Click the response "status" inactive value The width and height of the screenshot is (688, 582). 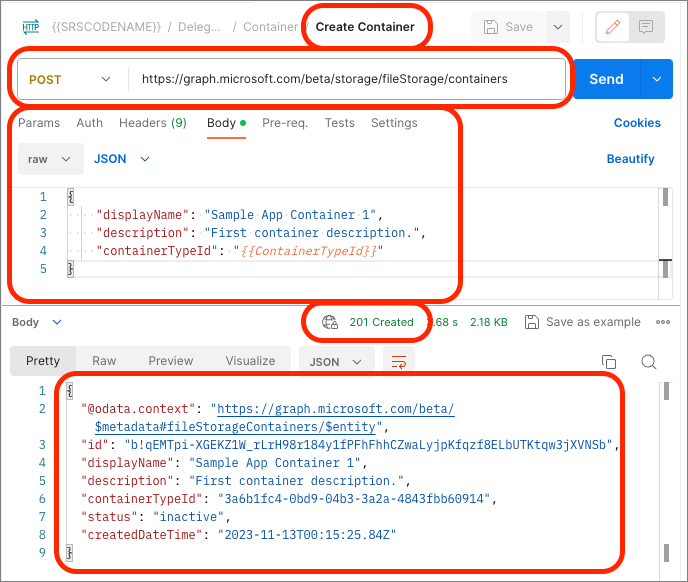pos(189,517)
